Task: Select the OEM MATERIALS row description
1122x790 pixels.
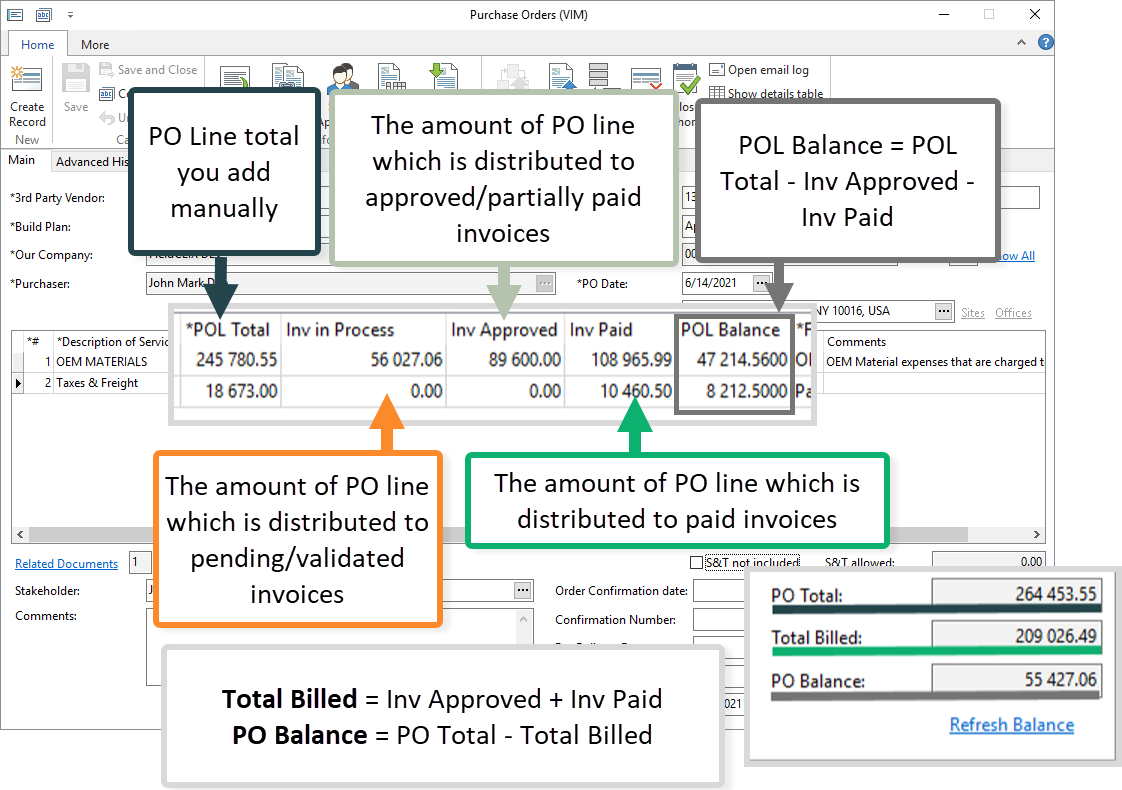Action: [x=102, y=362]
